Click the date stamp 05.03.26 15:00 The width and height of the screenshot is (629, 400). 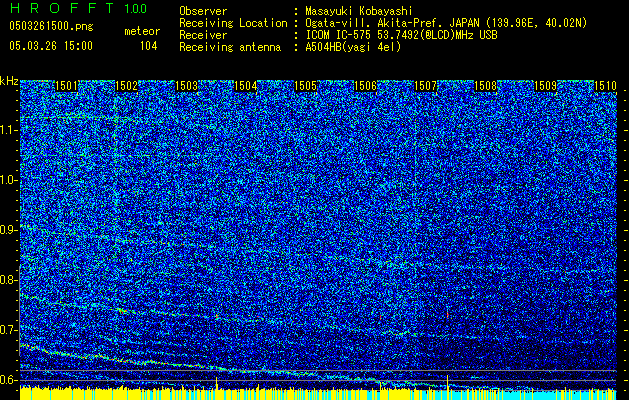coord(51,46)
